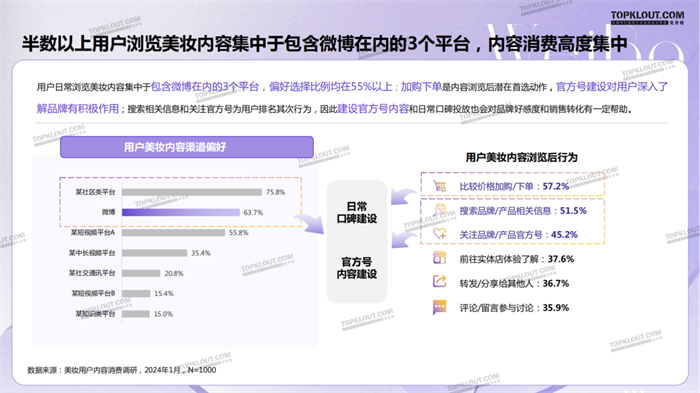Click the TOPKLOUT.COM logo
Image resolution: width=700 pixels, height=393 pixels.
647,18
